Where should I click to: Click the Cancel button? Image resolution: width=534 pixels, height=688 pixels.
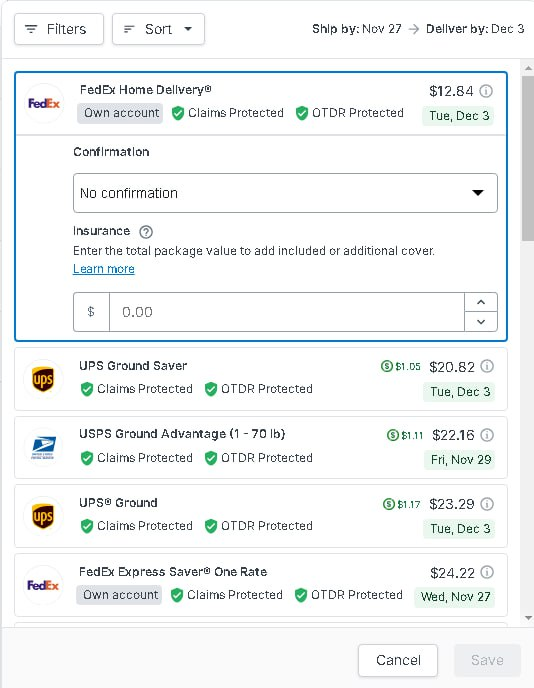tap(398, 660)
